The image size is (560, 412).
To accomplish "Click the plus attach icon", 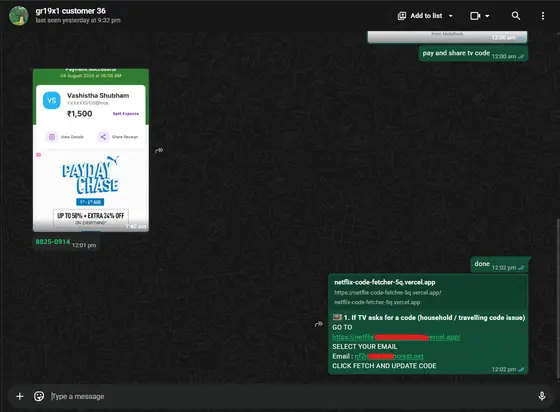I will click(20, 396).
